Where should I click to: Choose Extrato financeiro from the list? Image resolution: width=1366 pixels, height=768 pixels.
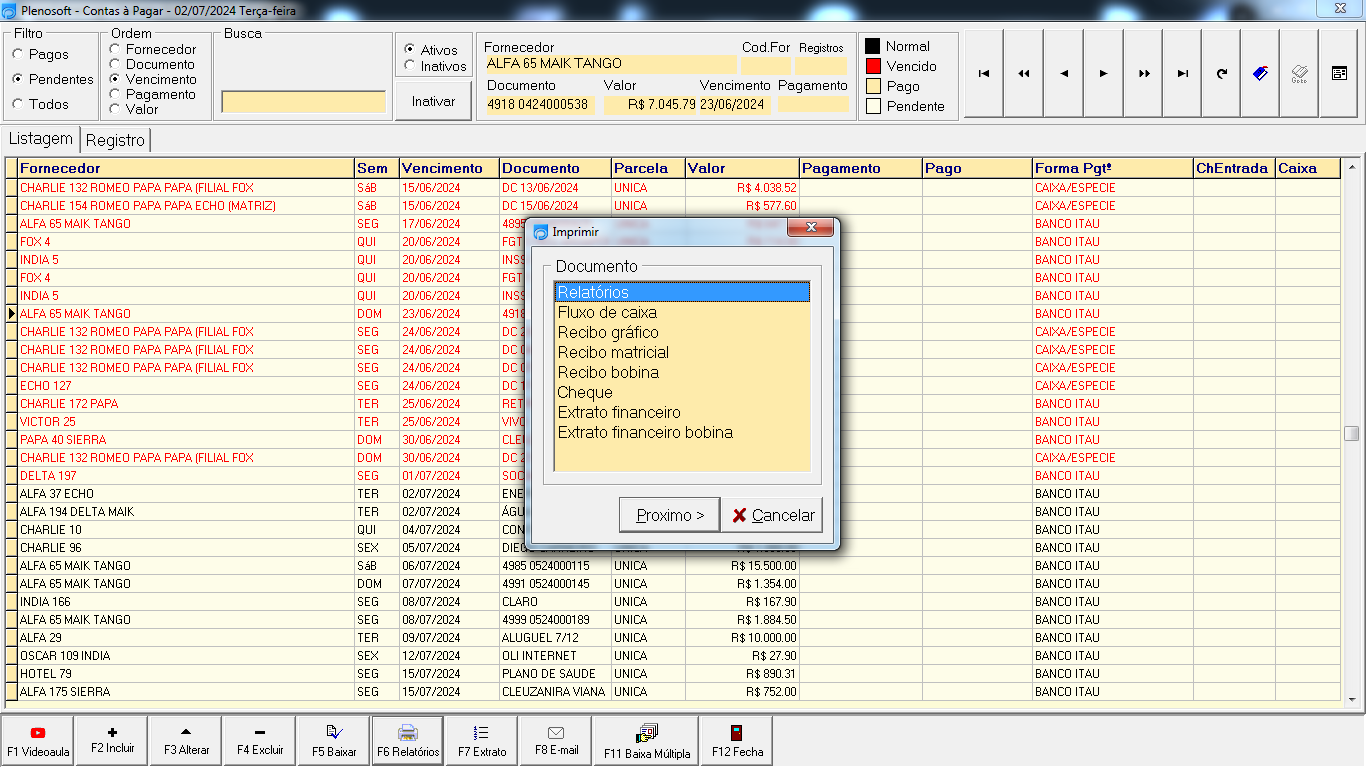[619, 413]
